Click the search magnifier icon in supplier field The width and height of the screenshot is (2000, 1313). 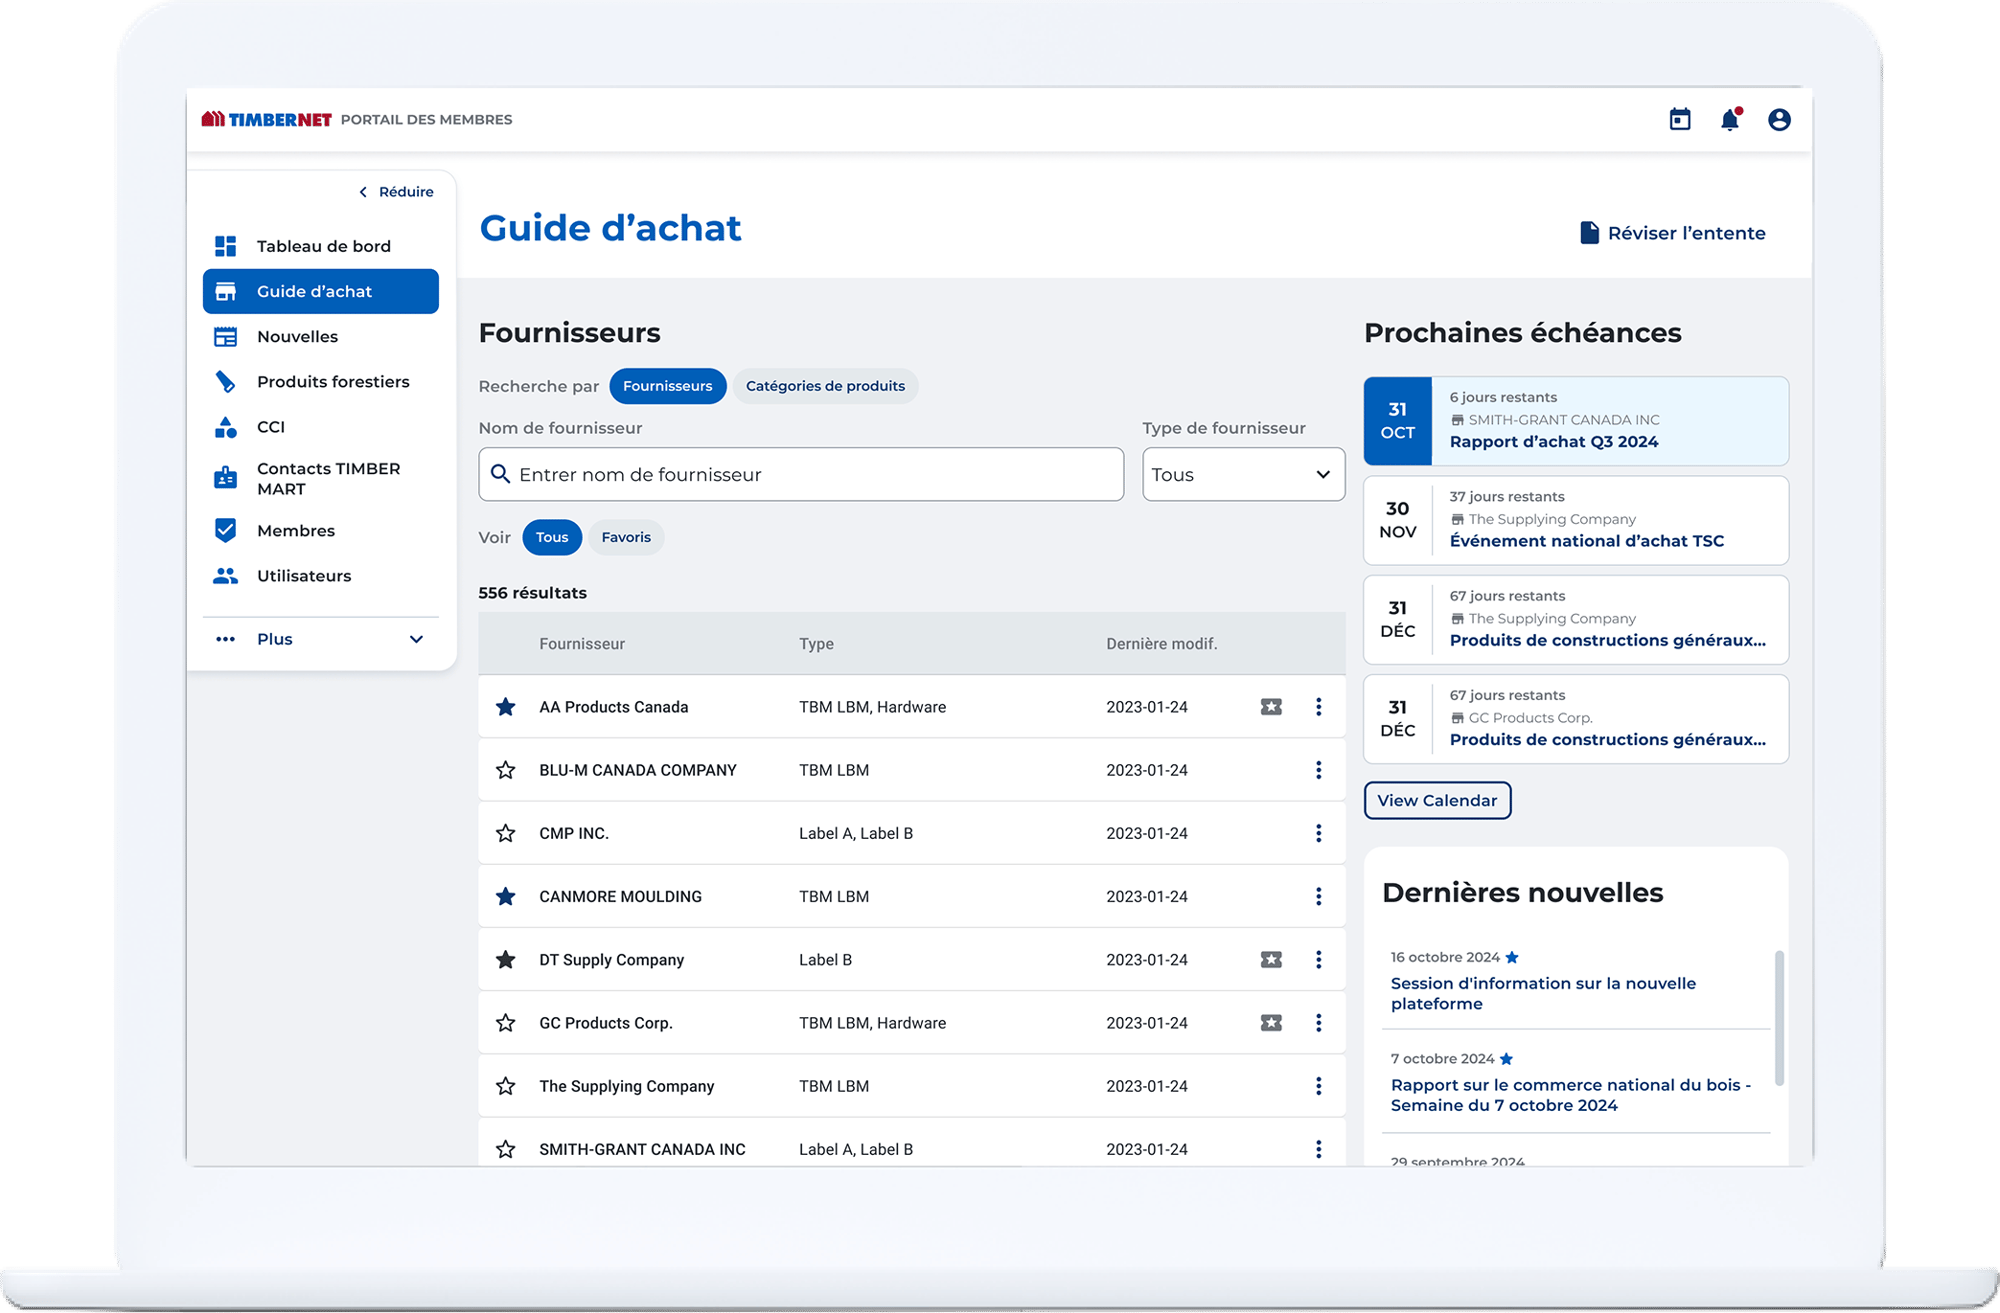tap(501, 474)
